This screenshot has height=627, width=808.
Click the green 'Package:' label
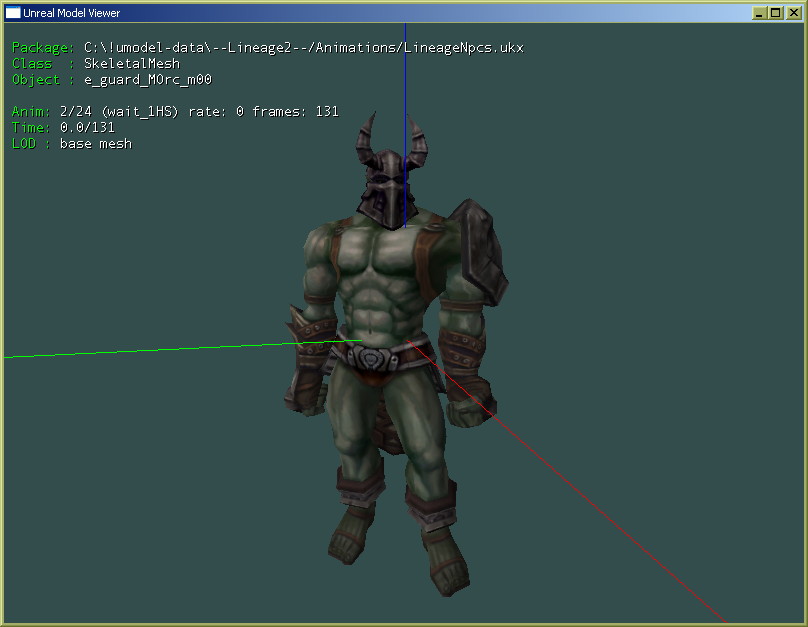pos(43,48)
